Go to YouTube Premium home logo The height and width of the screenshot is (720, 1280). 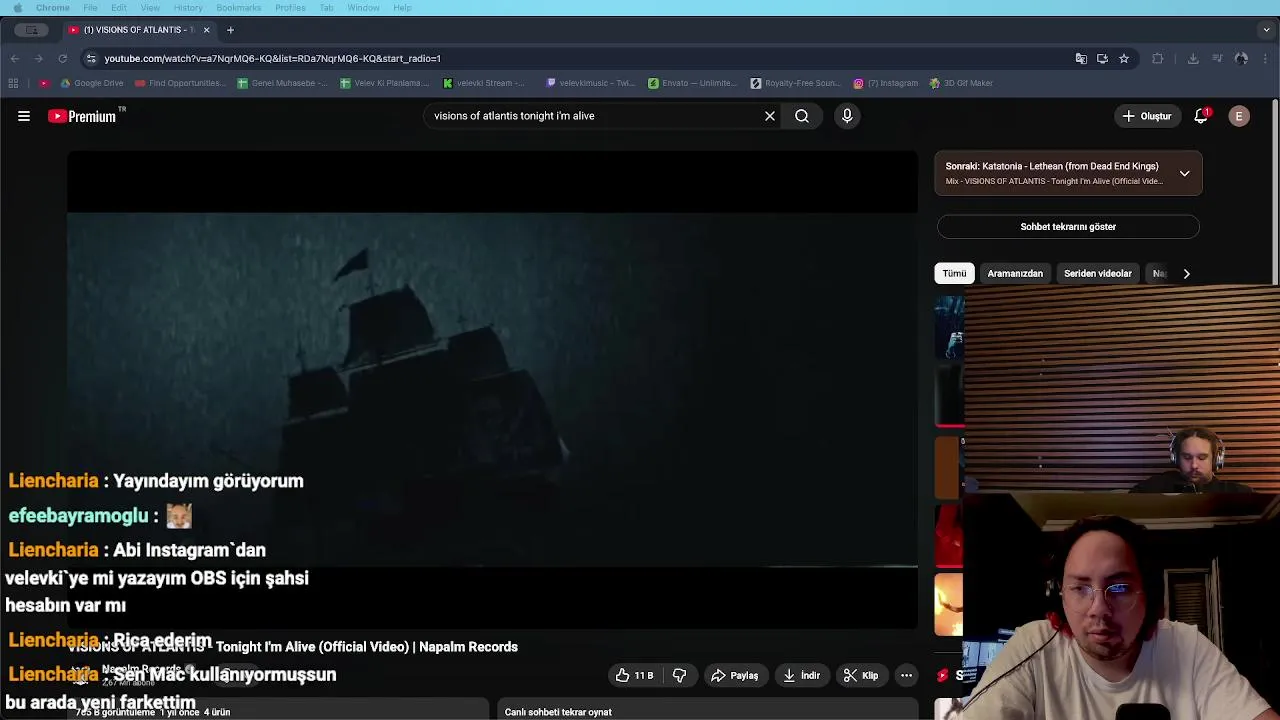tap(83, 116)
